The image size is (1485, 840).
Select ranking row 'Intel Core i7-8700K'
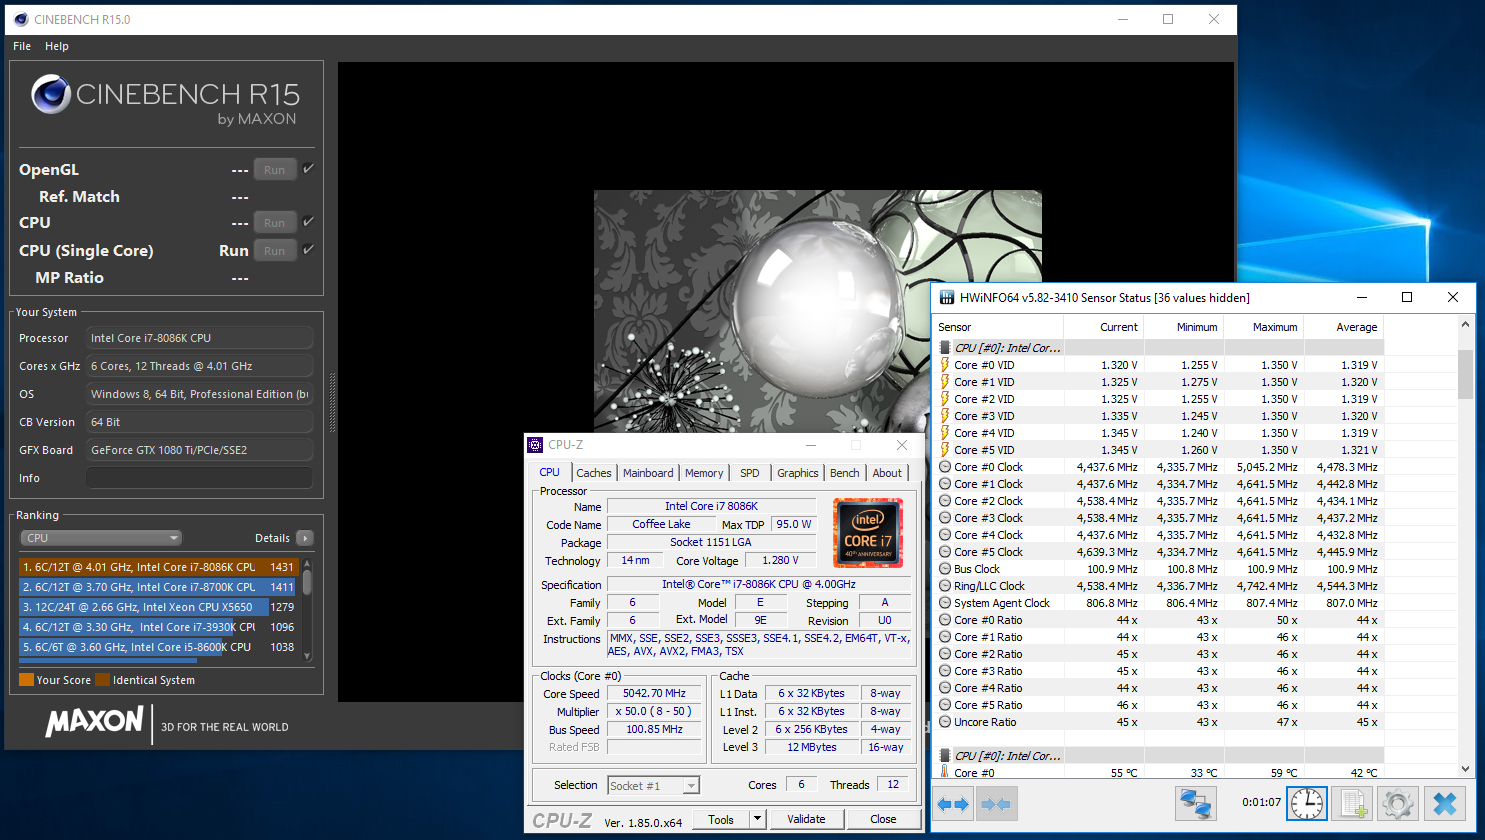click(x=158, y=587)
